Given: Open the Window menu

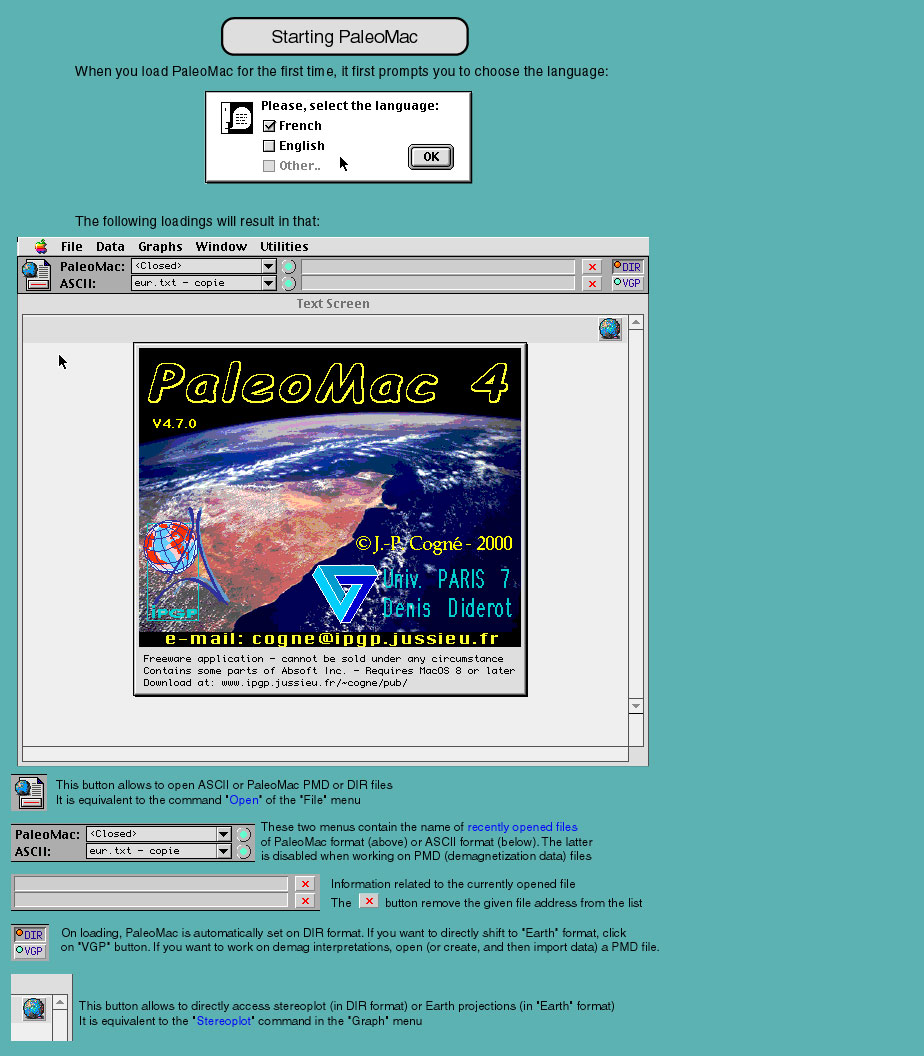Looking at the screenshot, I should pyautogui.click(x=221, y=246).
